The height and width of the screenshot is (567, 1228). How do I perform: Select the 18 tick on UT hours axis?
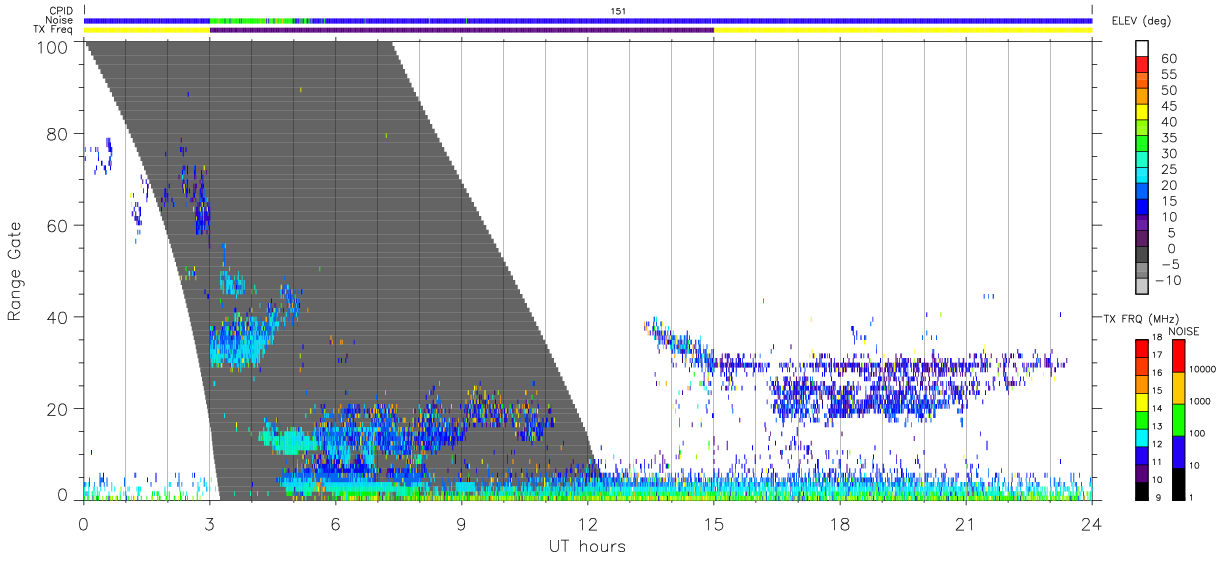(x=840, y=523)
